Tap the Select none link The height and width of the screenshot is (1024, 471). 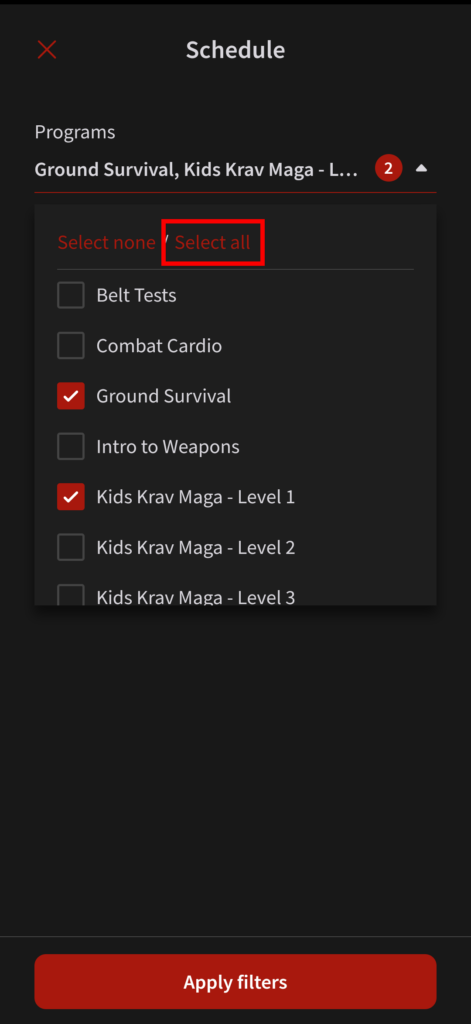106,242
